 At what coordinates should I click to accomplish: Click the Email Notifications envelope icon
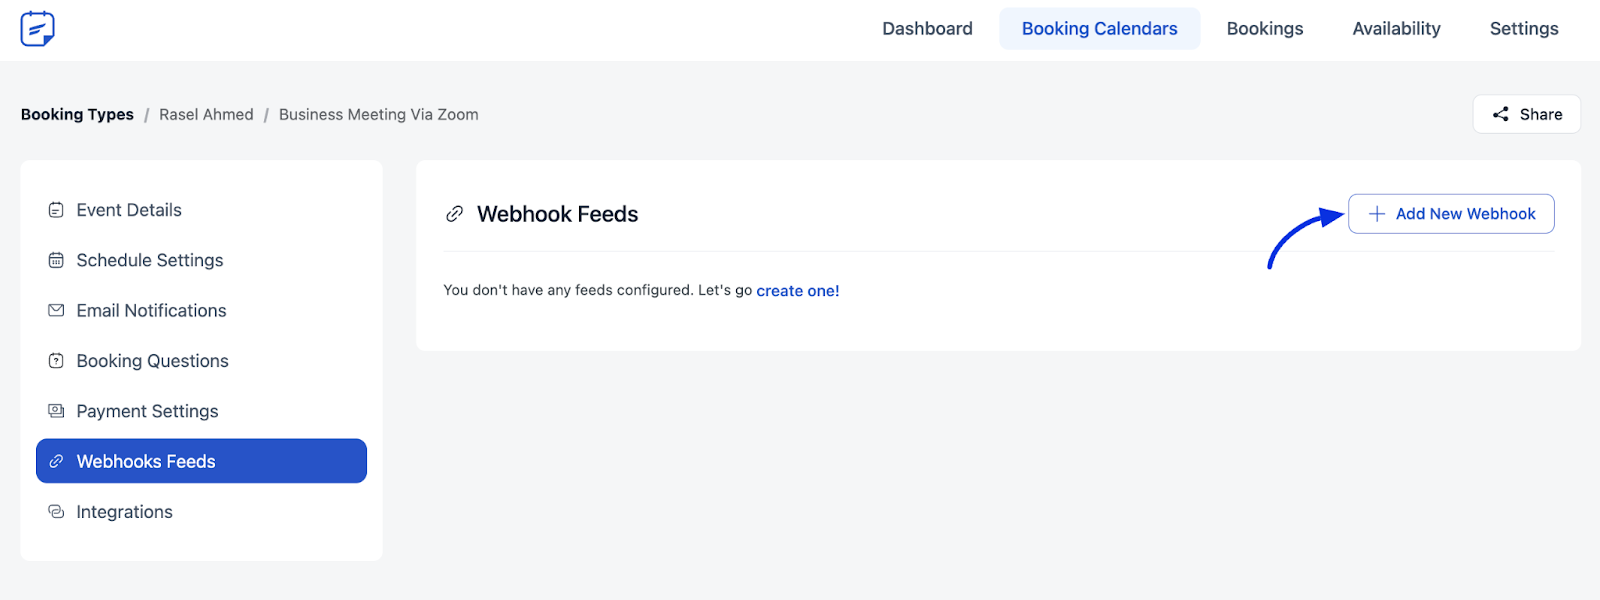pyautogui.click(x=56, y=311)
